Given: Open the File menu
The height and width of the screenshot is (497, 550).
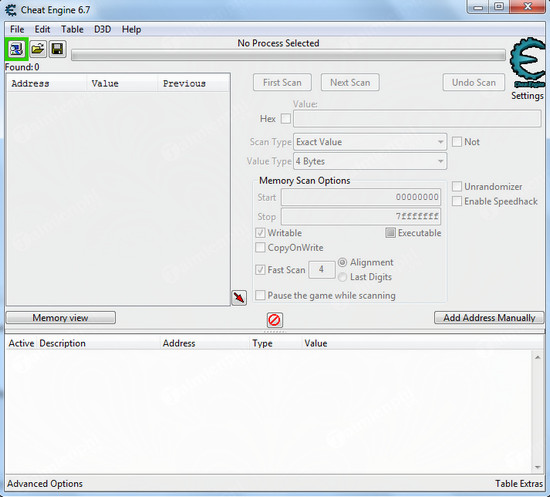Looking at the screenshot, I should pos(17,29).
